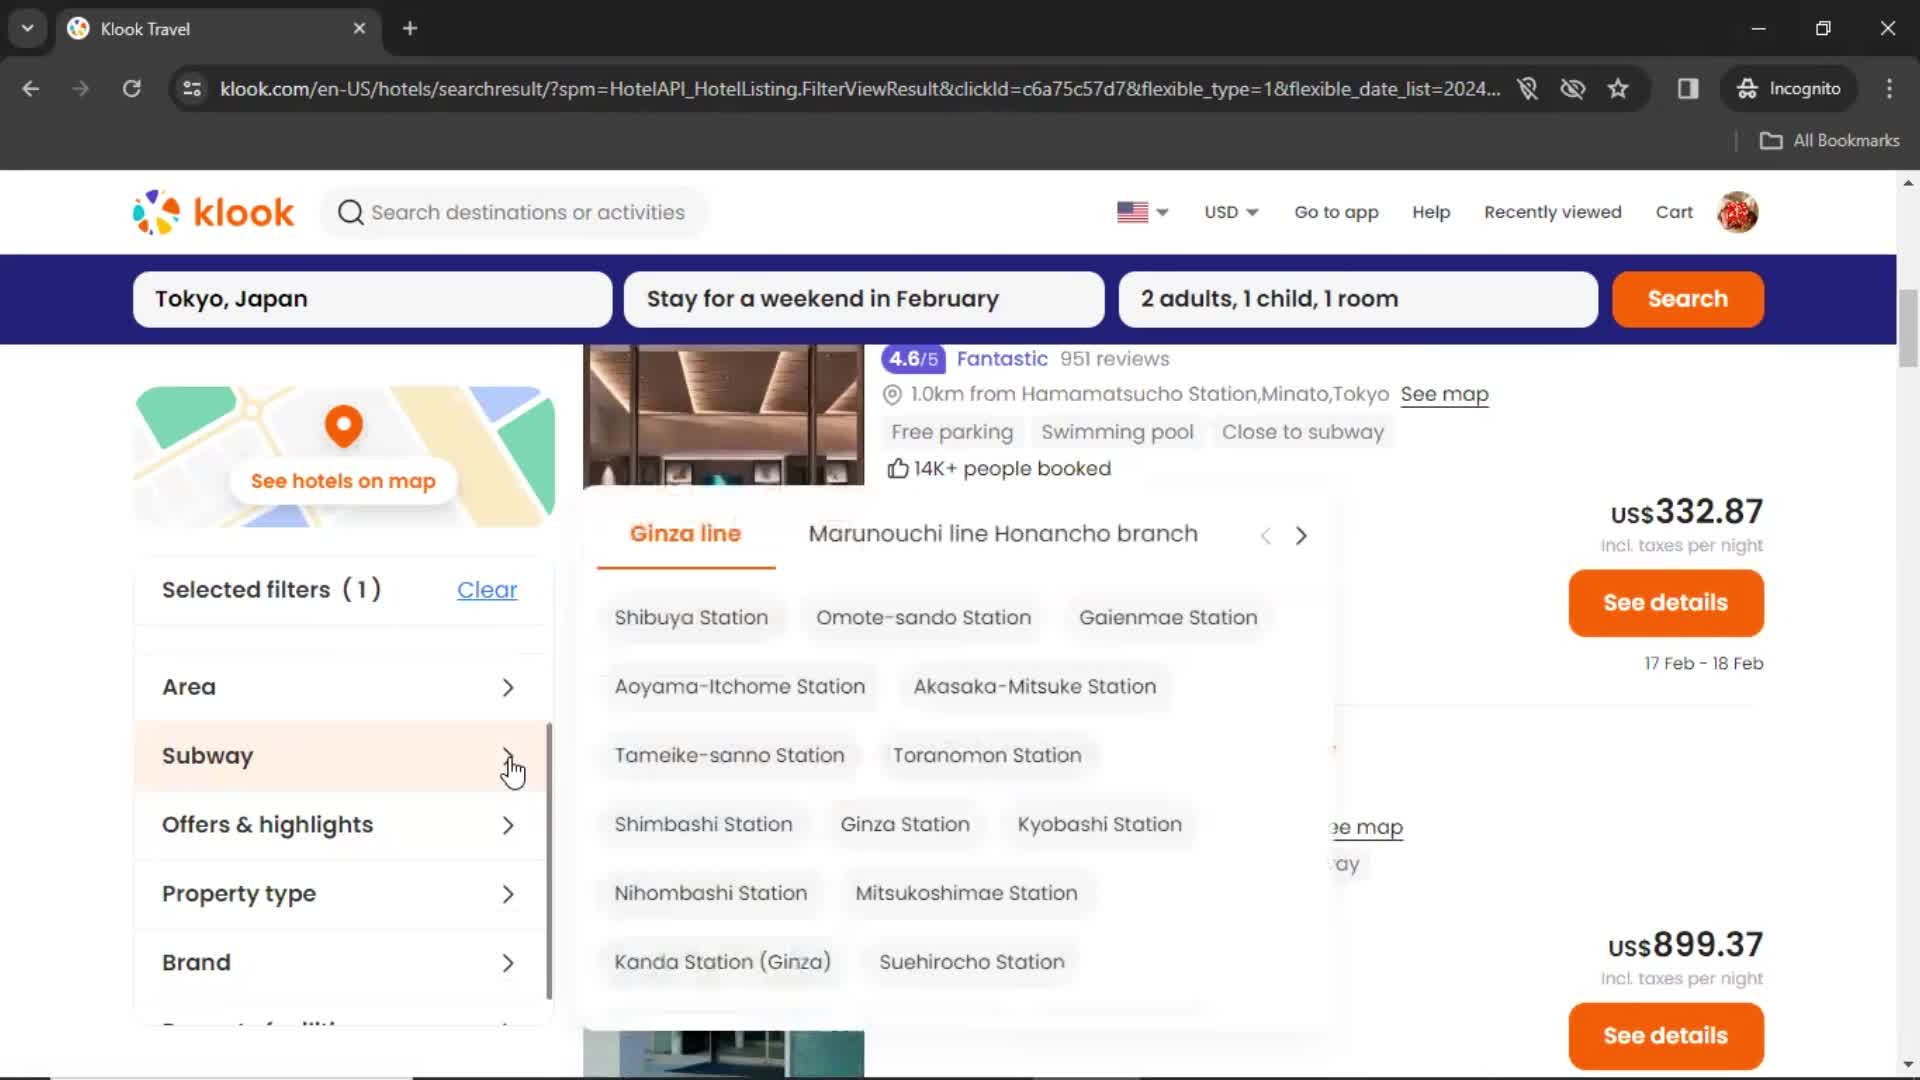Image resolution: width=1920 pixels, height=1080 pixels.
Task: Toggle the Ginza Station chip
Action: tap(905, 825)
